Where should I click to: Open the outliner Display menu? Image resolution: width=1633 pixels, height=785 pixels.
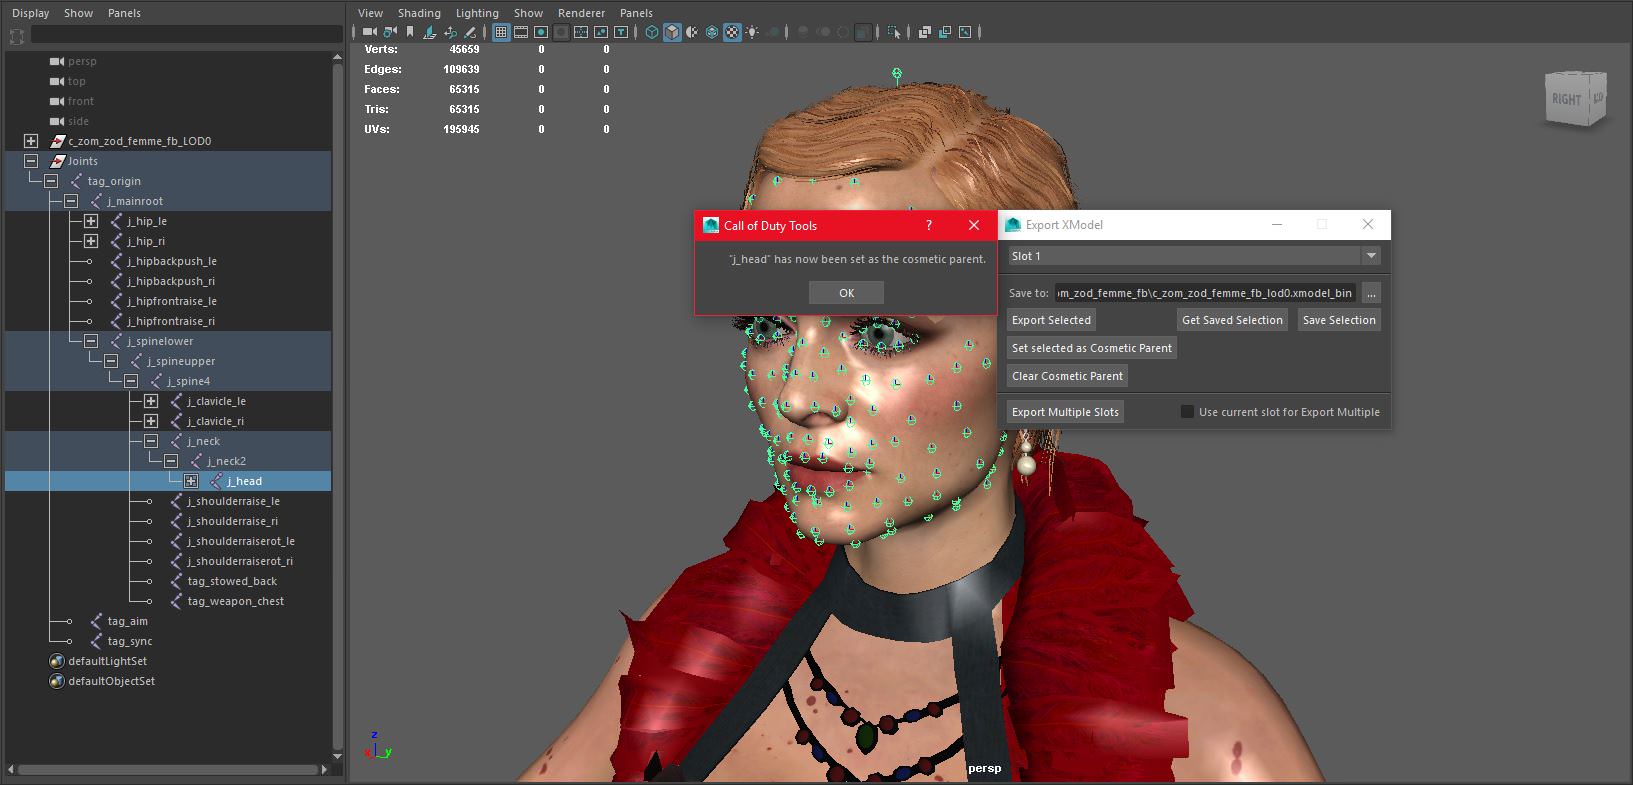pyautogui.click(x=30, y=13)
